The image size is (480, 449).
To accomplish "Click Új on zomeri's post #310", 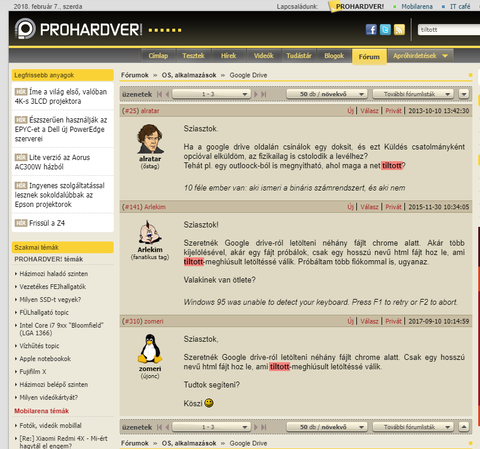I will coord(350,321).
